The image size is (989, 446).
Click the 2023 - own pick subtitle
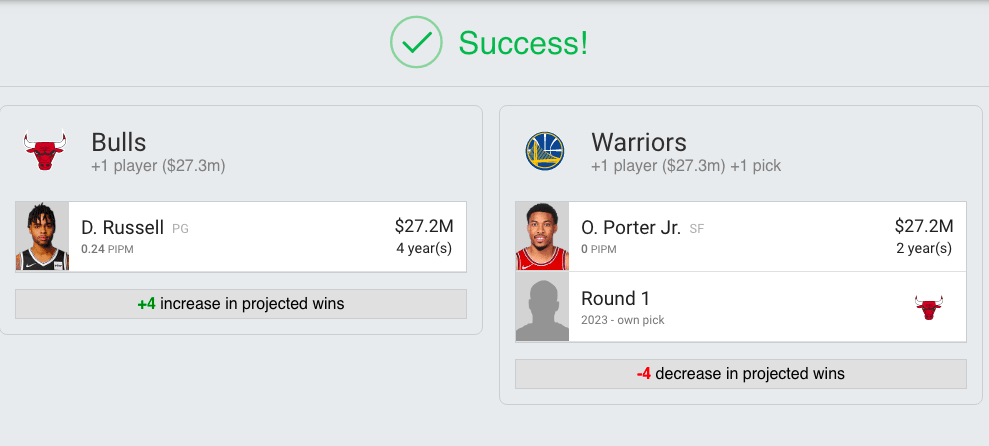pyautogui.click(x=623, y=320)
